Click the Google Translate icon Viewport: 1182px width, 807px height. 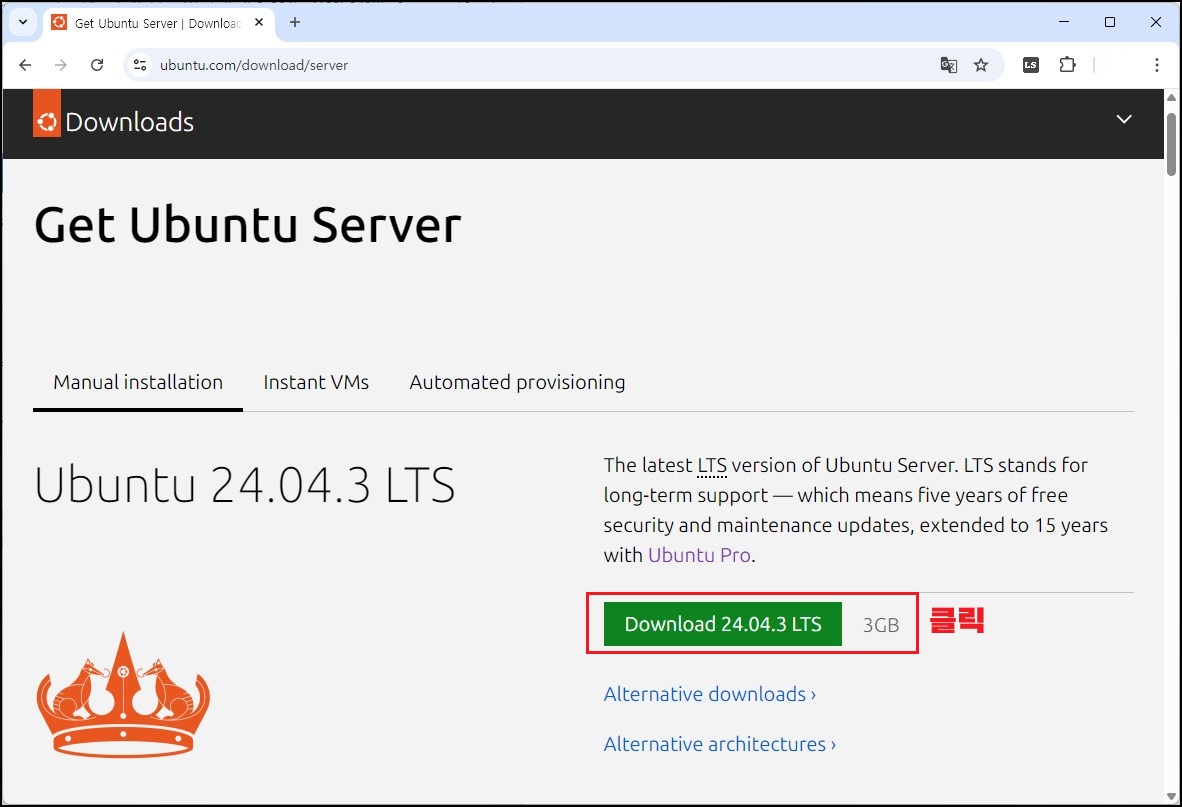point(948,65)
